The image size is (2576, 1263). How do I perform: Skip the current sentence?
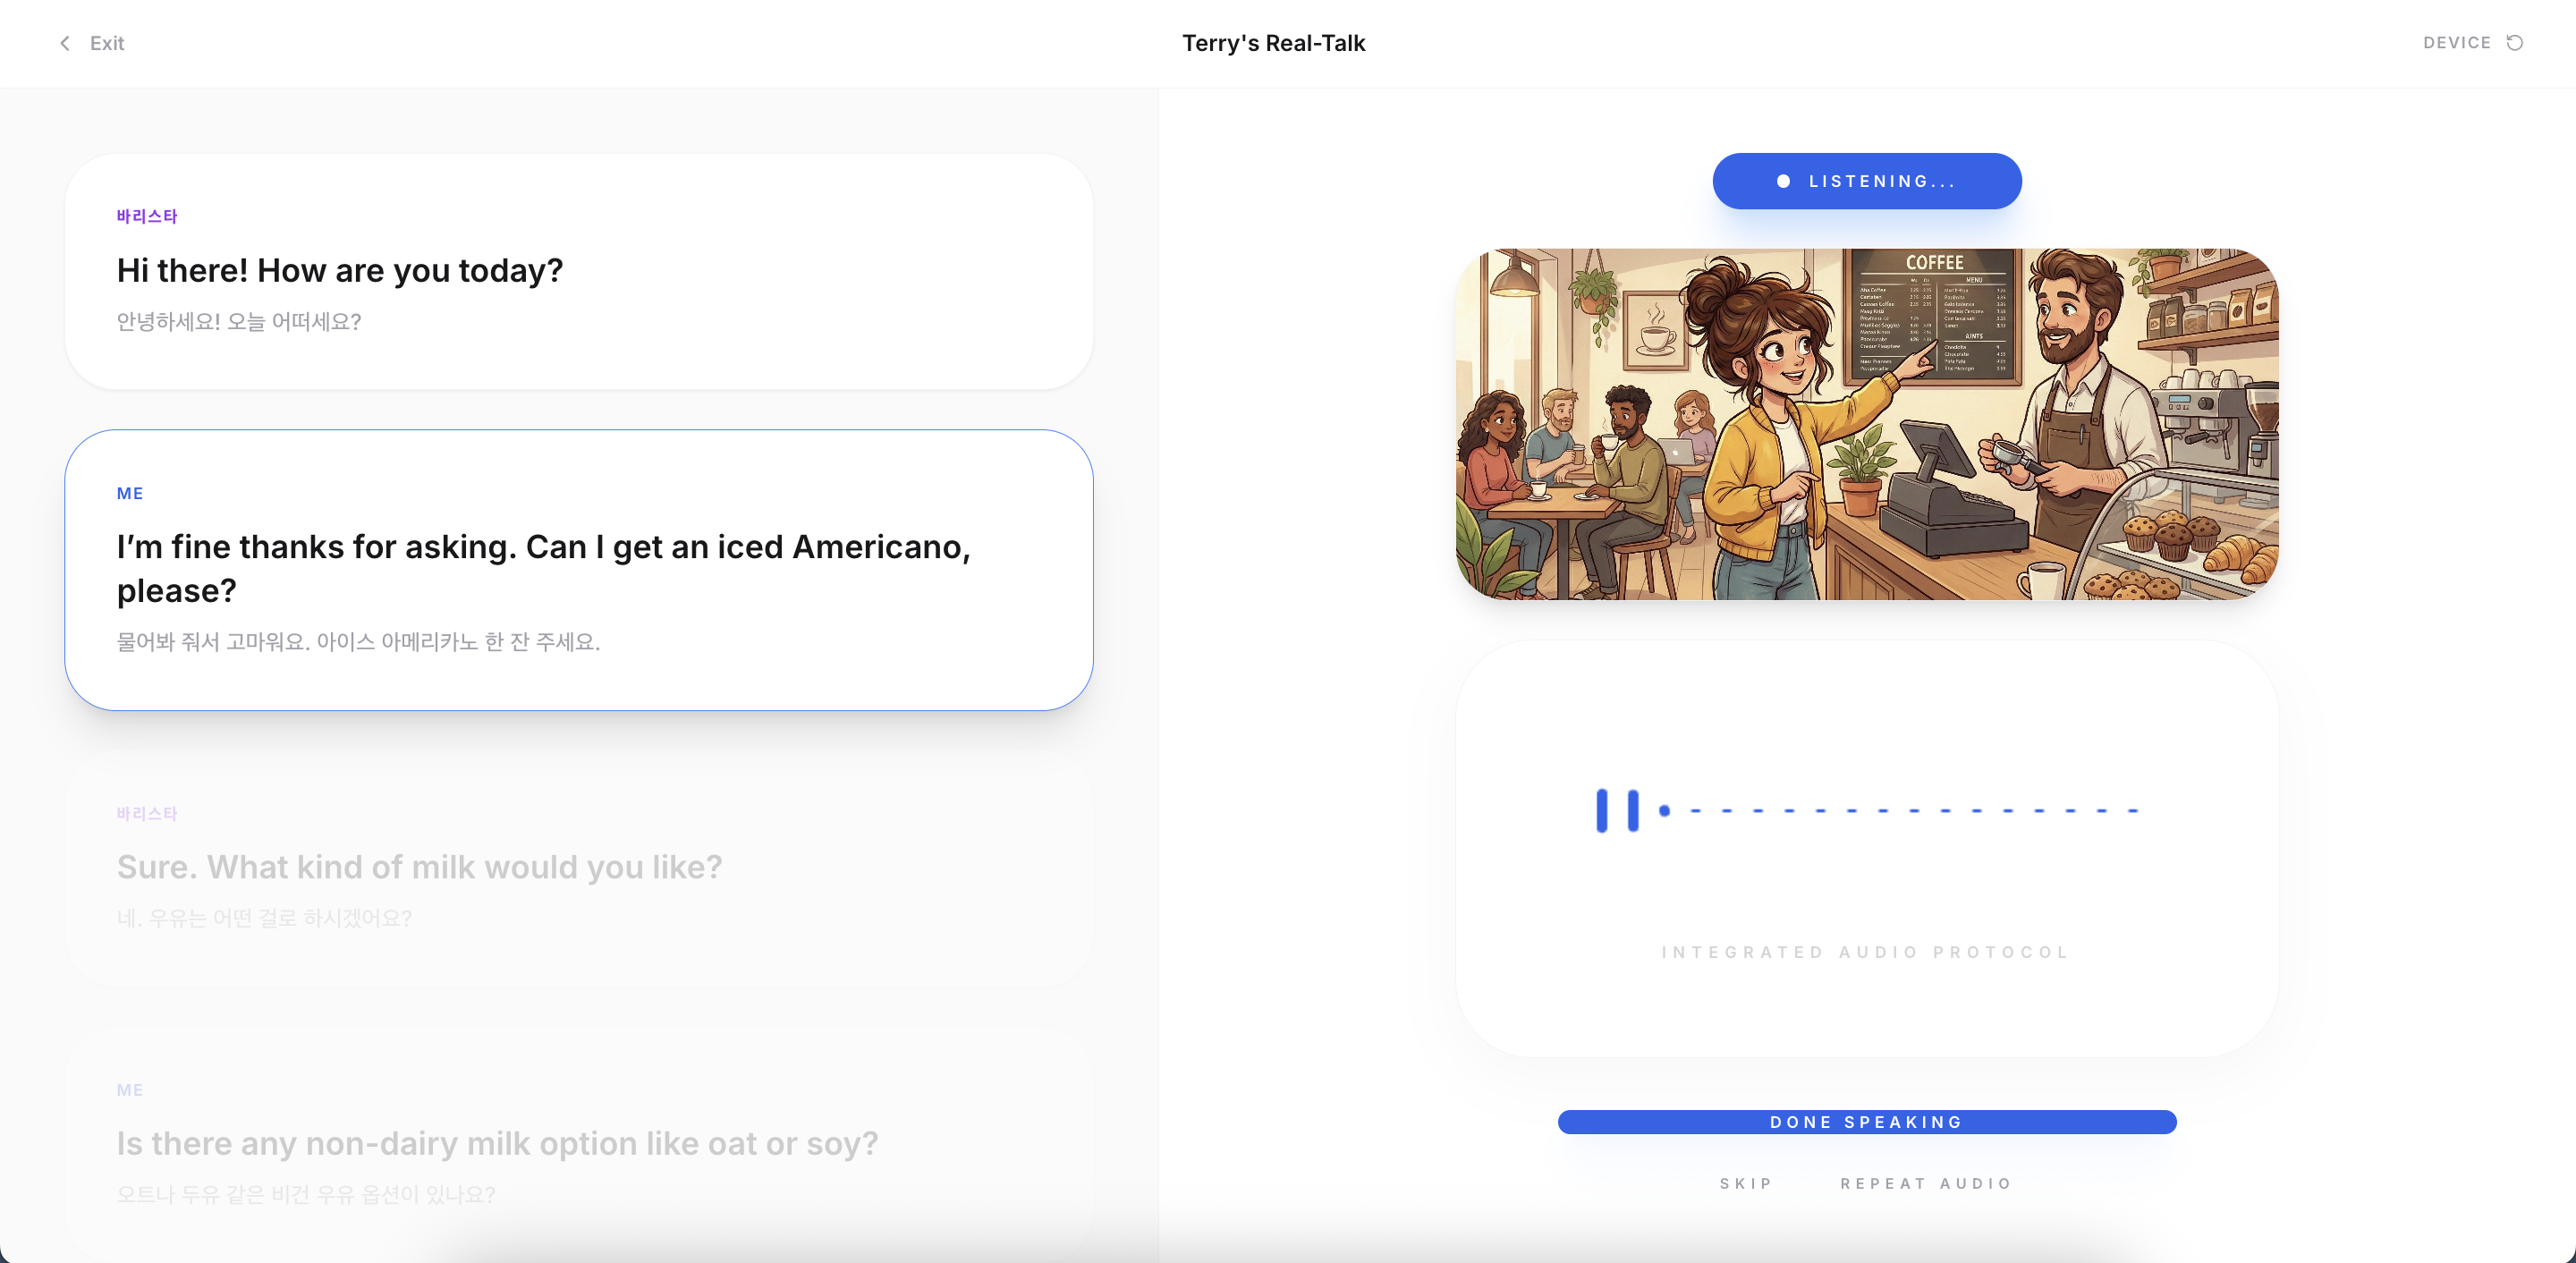[1745, 1183]
